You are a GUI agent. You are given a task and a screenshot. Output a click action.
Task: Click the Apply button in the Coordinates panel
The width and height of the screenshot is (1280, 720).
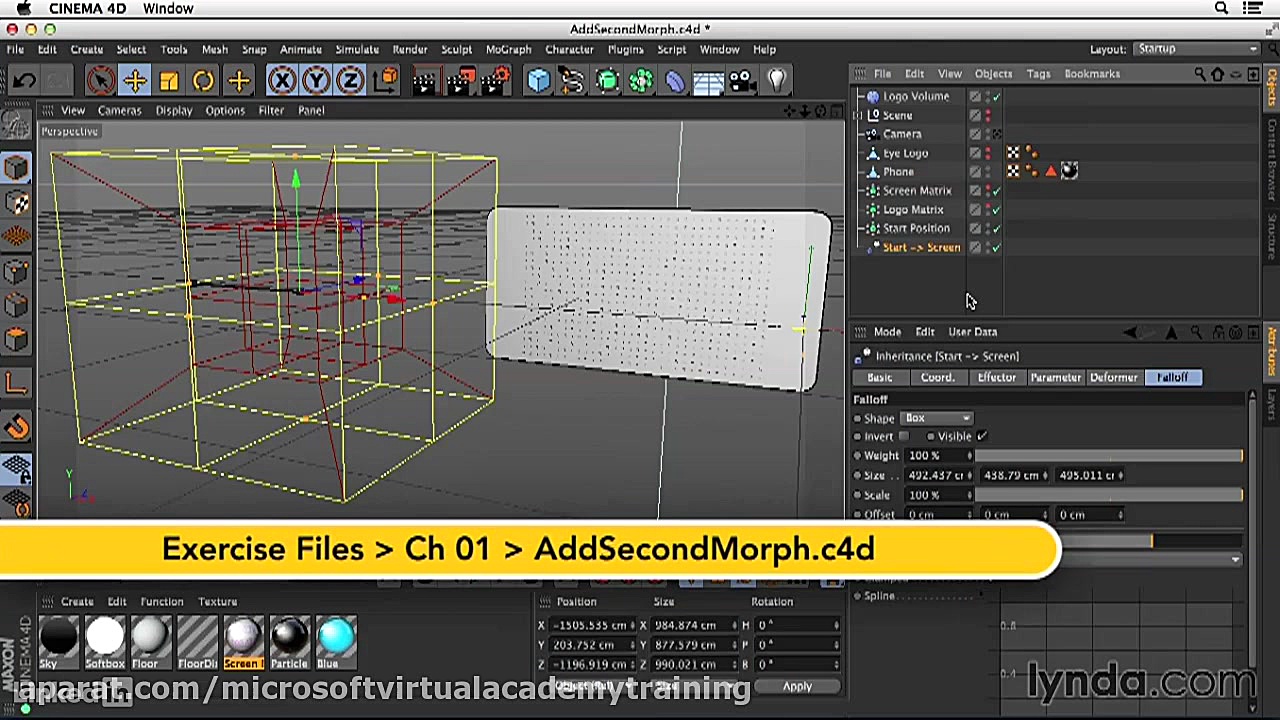pos(797,686)
